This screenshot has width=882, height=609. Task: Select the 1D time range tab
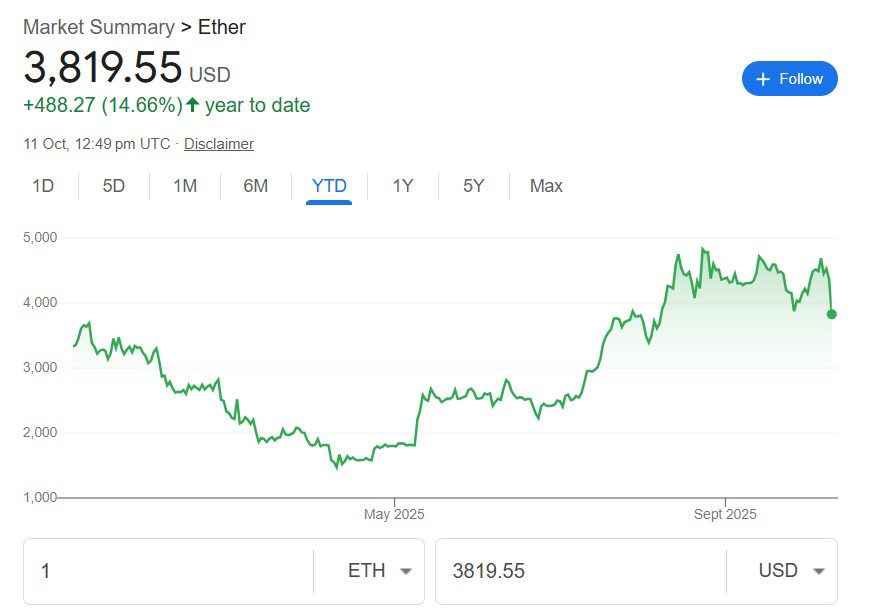tap(43, 186)
